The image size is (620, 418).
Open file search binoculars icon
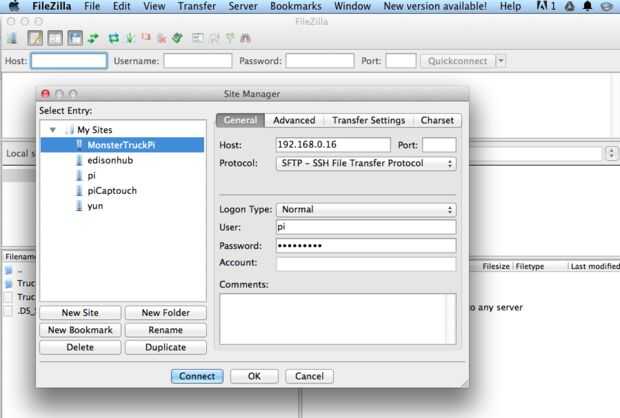coord(246,38)
